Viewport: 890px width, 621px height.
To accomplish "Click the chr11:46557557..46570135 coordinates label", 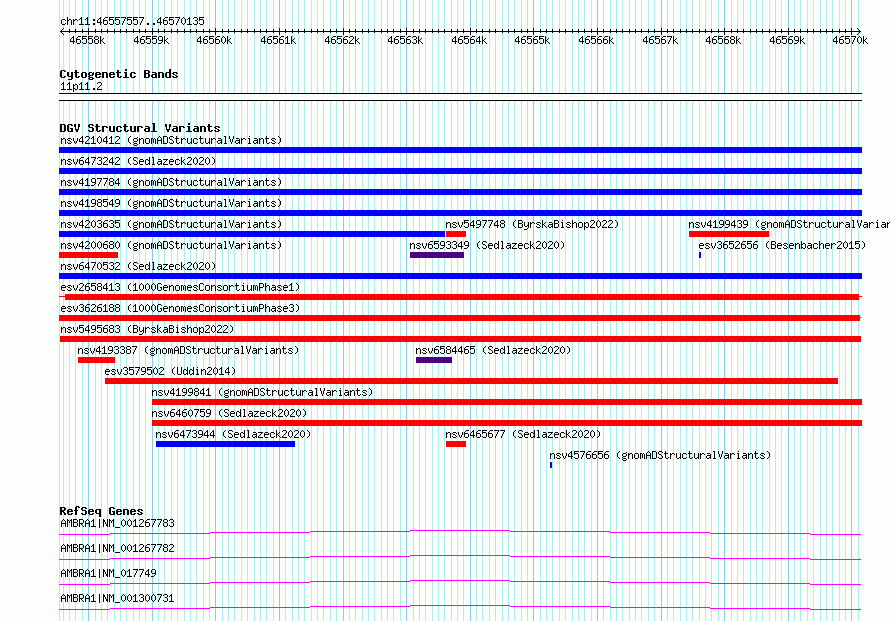I will point(132,21).
